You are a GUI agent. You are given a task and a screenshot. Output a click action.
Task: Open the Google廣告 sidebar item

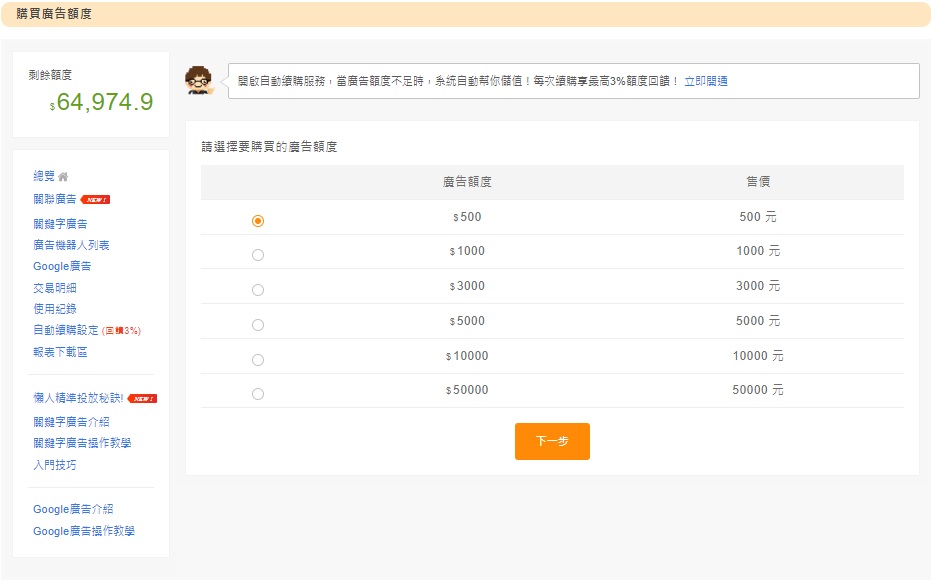point(62,266)
